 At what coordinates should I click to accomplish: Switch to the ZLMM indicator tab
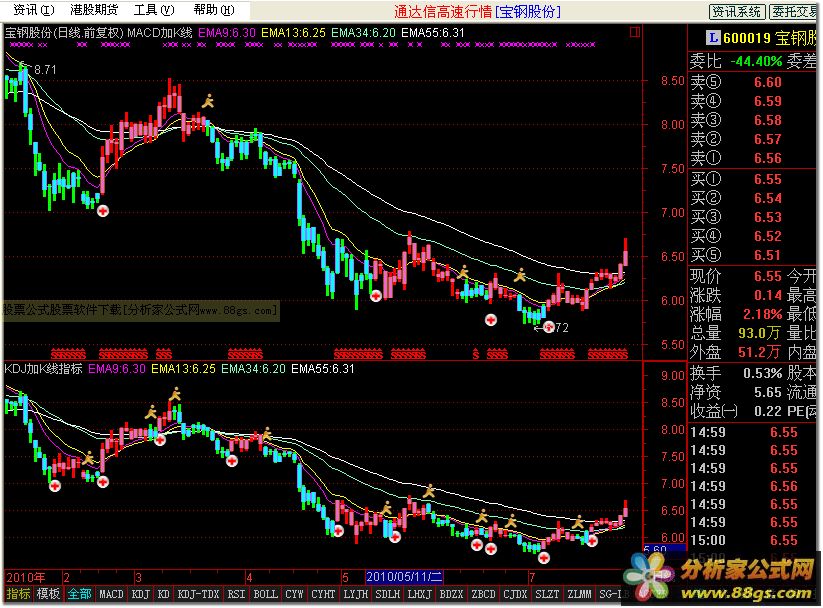pos(579,594)
